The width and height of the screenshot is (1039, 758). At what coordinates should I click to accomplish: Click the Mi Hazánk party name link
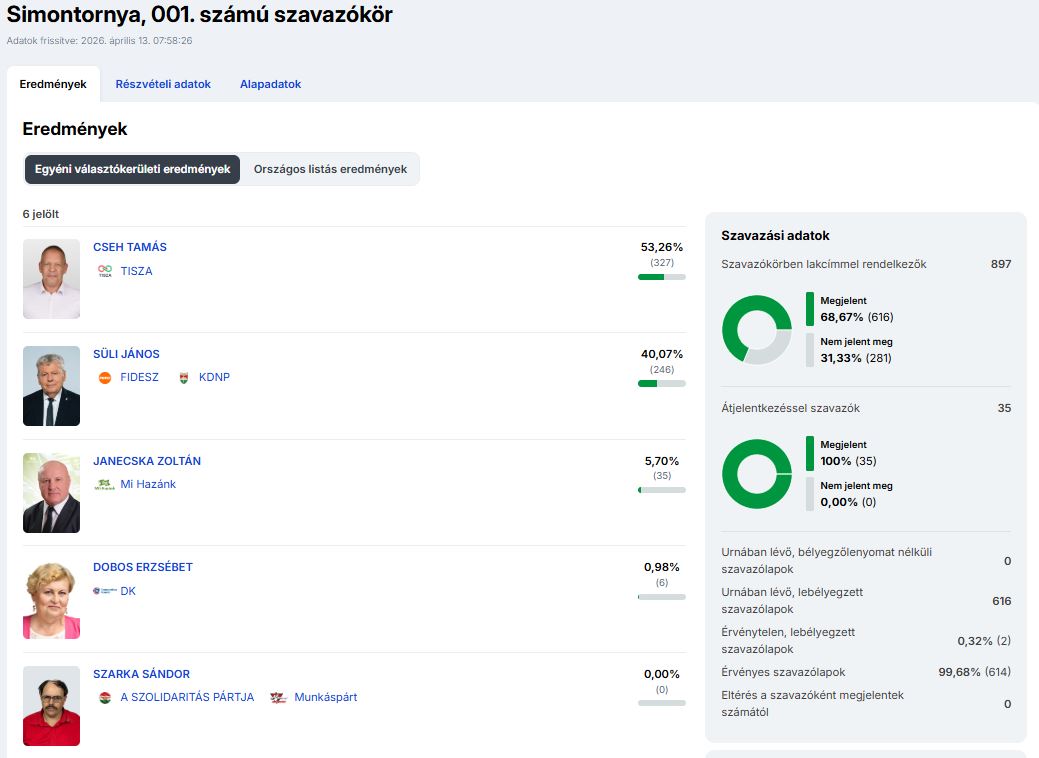click(x=148, y=484)
